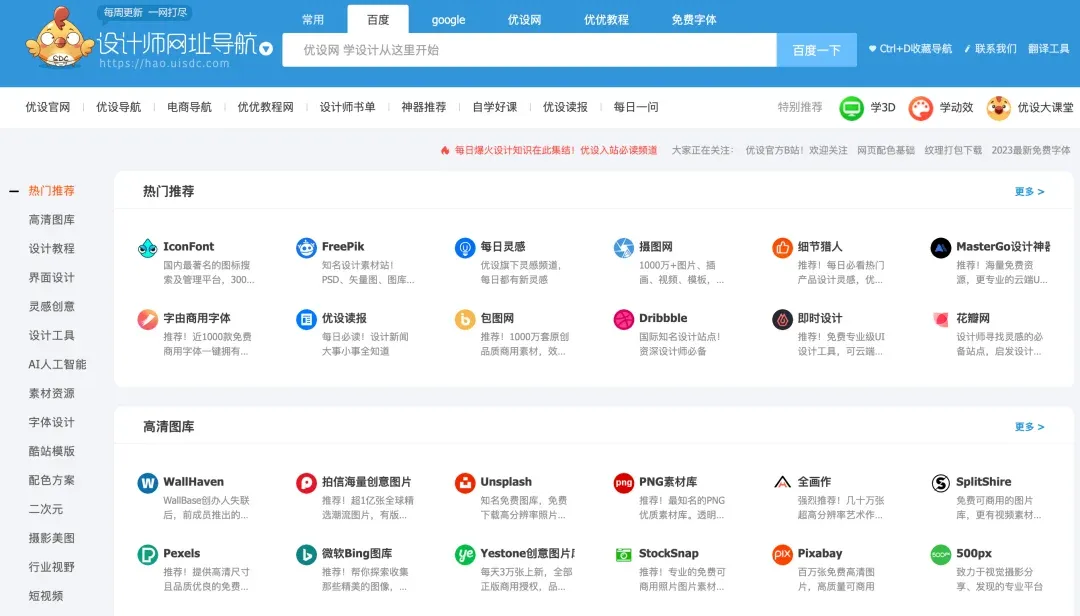This screenshot has width=1080, height=616.
Task: Select 摄影美图 in the left sidebar
Action: point(52,538)
